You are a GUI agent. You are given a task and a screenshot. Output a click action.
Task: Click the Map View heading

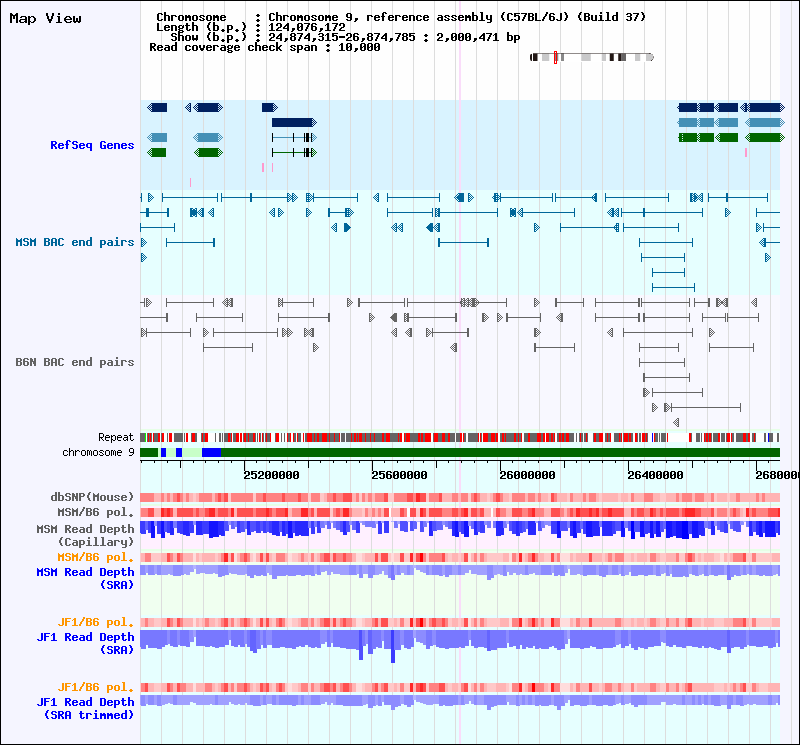click(45, 18)
